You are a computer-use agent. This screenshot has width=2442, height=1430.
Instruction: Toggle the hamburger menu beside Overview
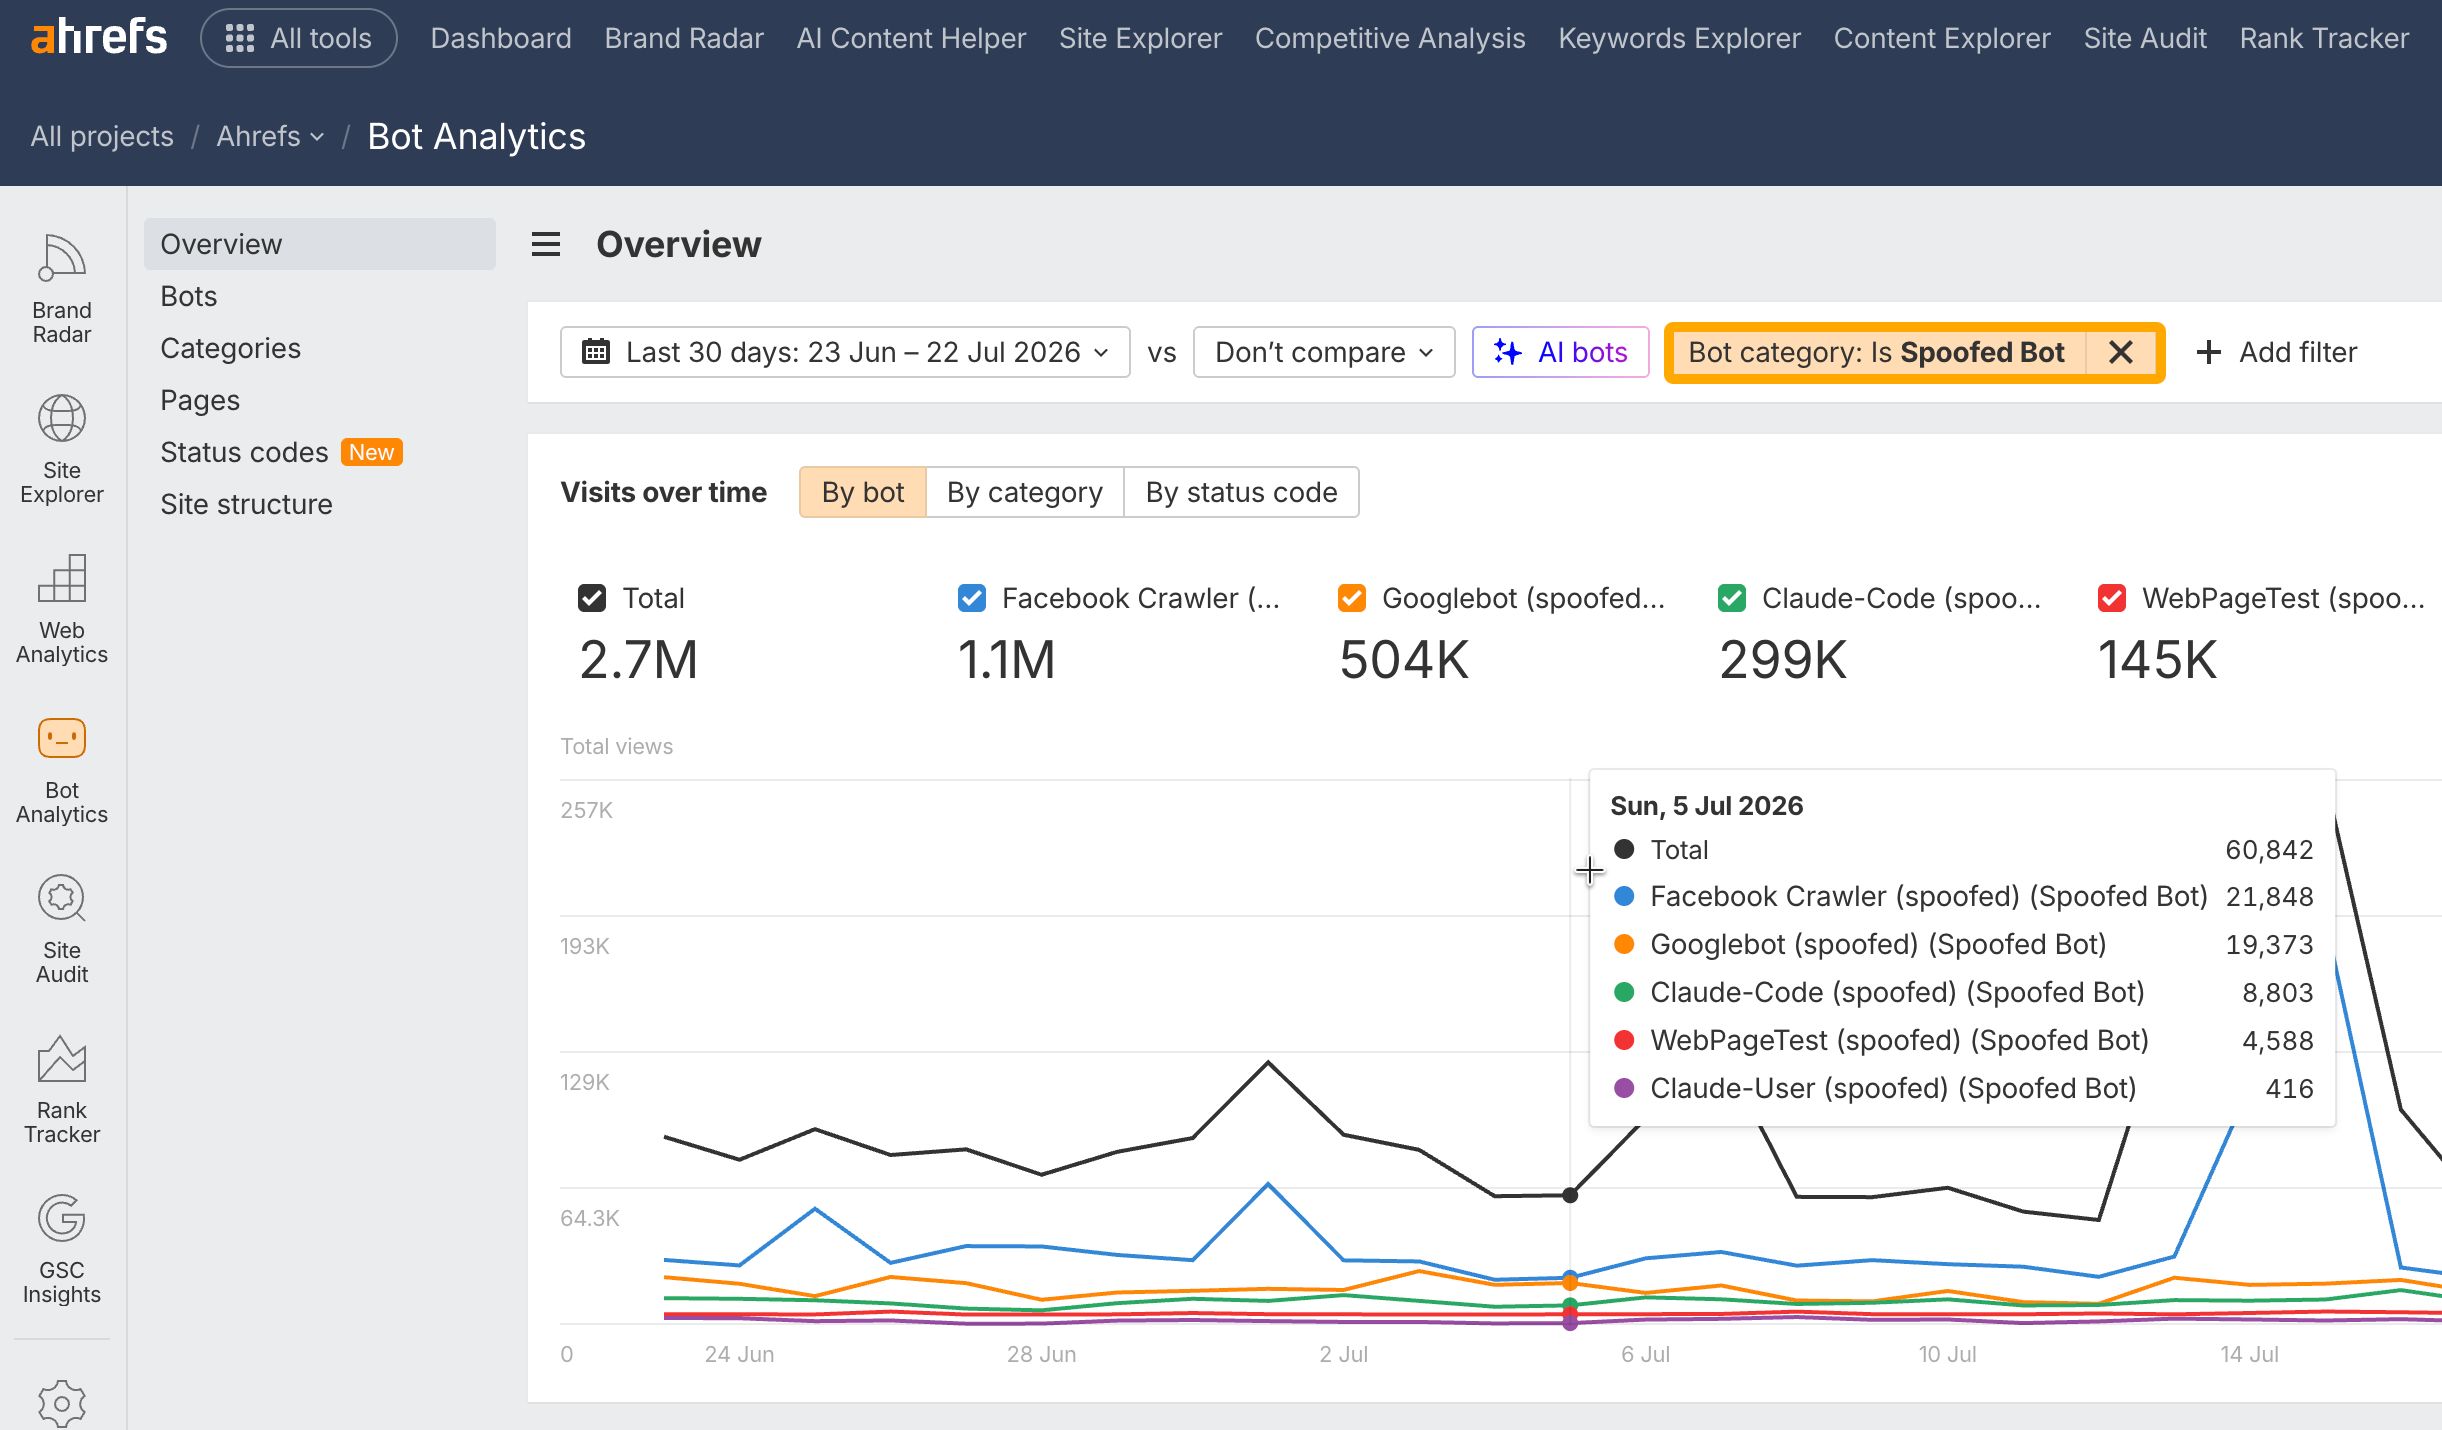(546, 244)
